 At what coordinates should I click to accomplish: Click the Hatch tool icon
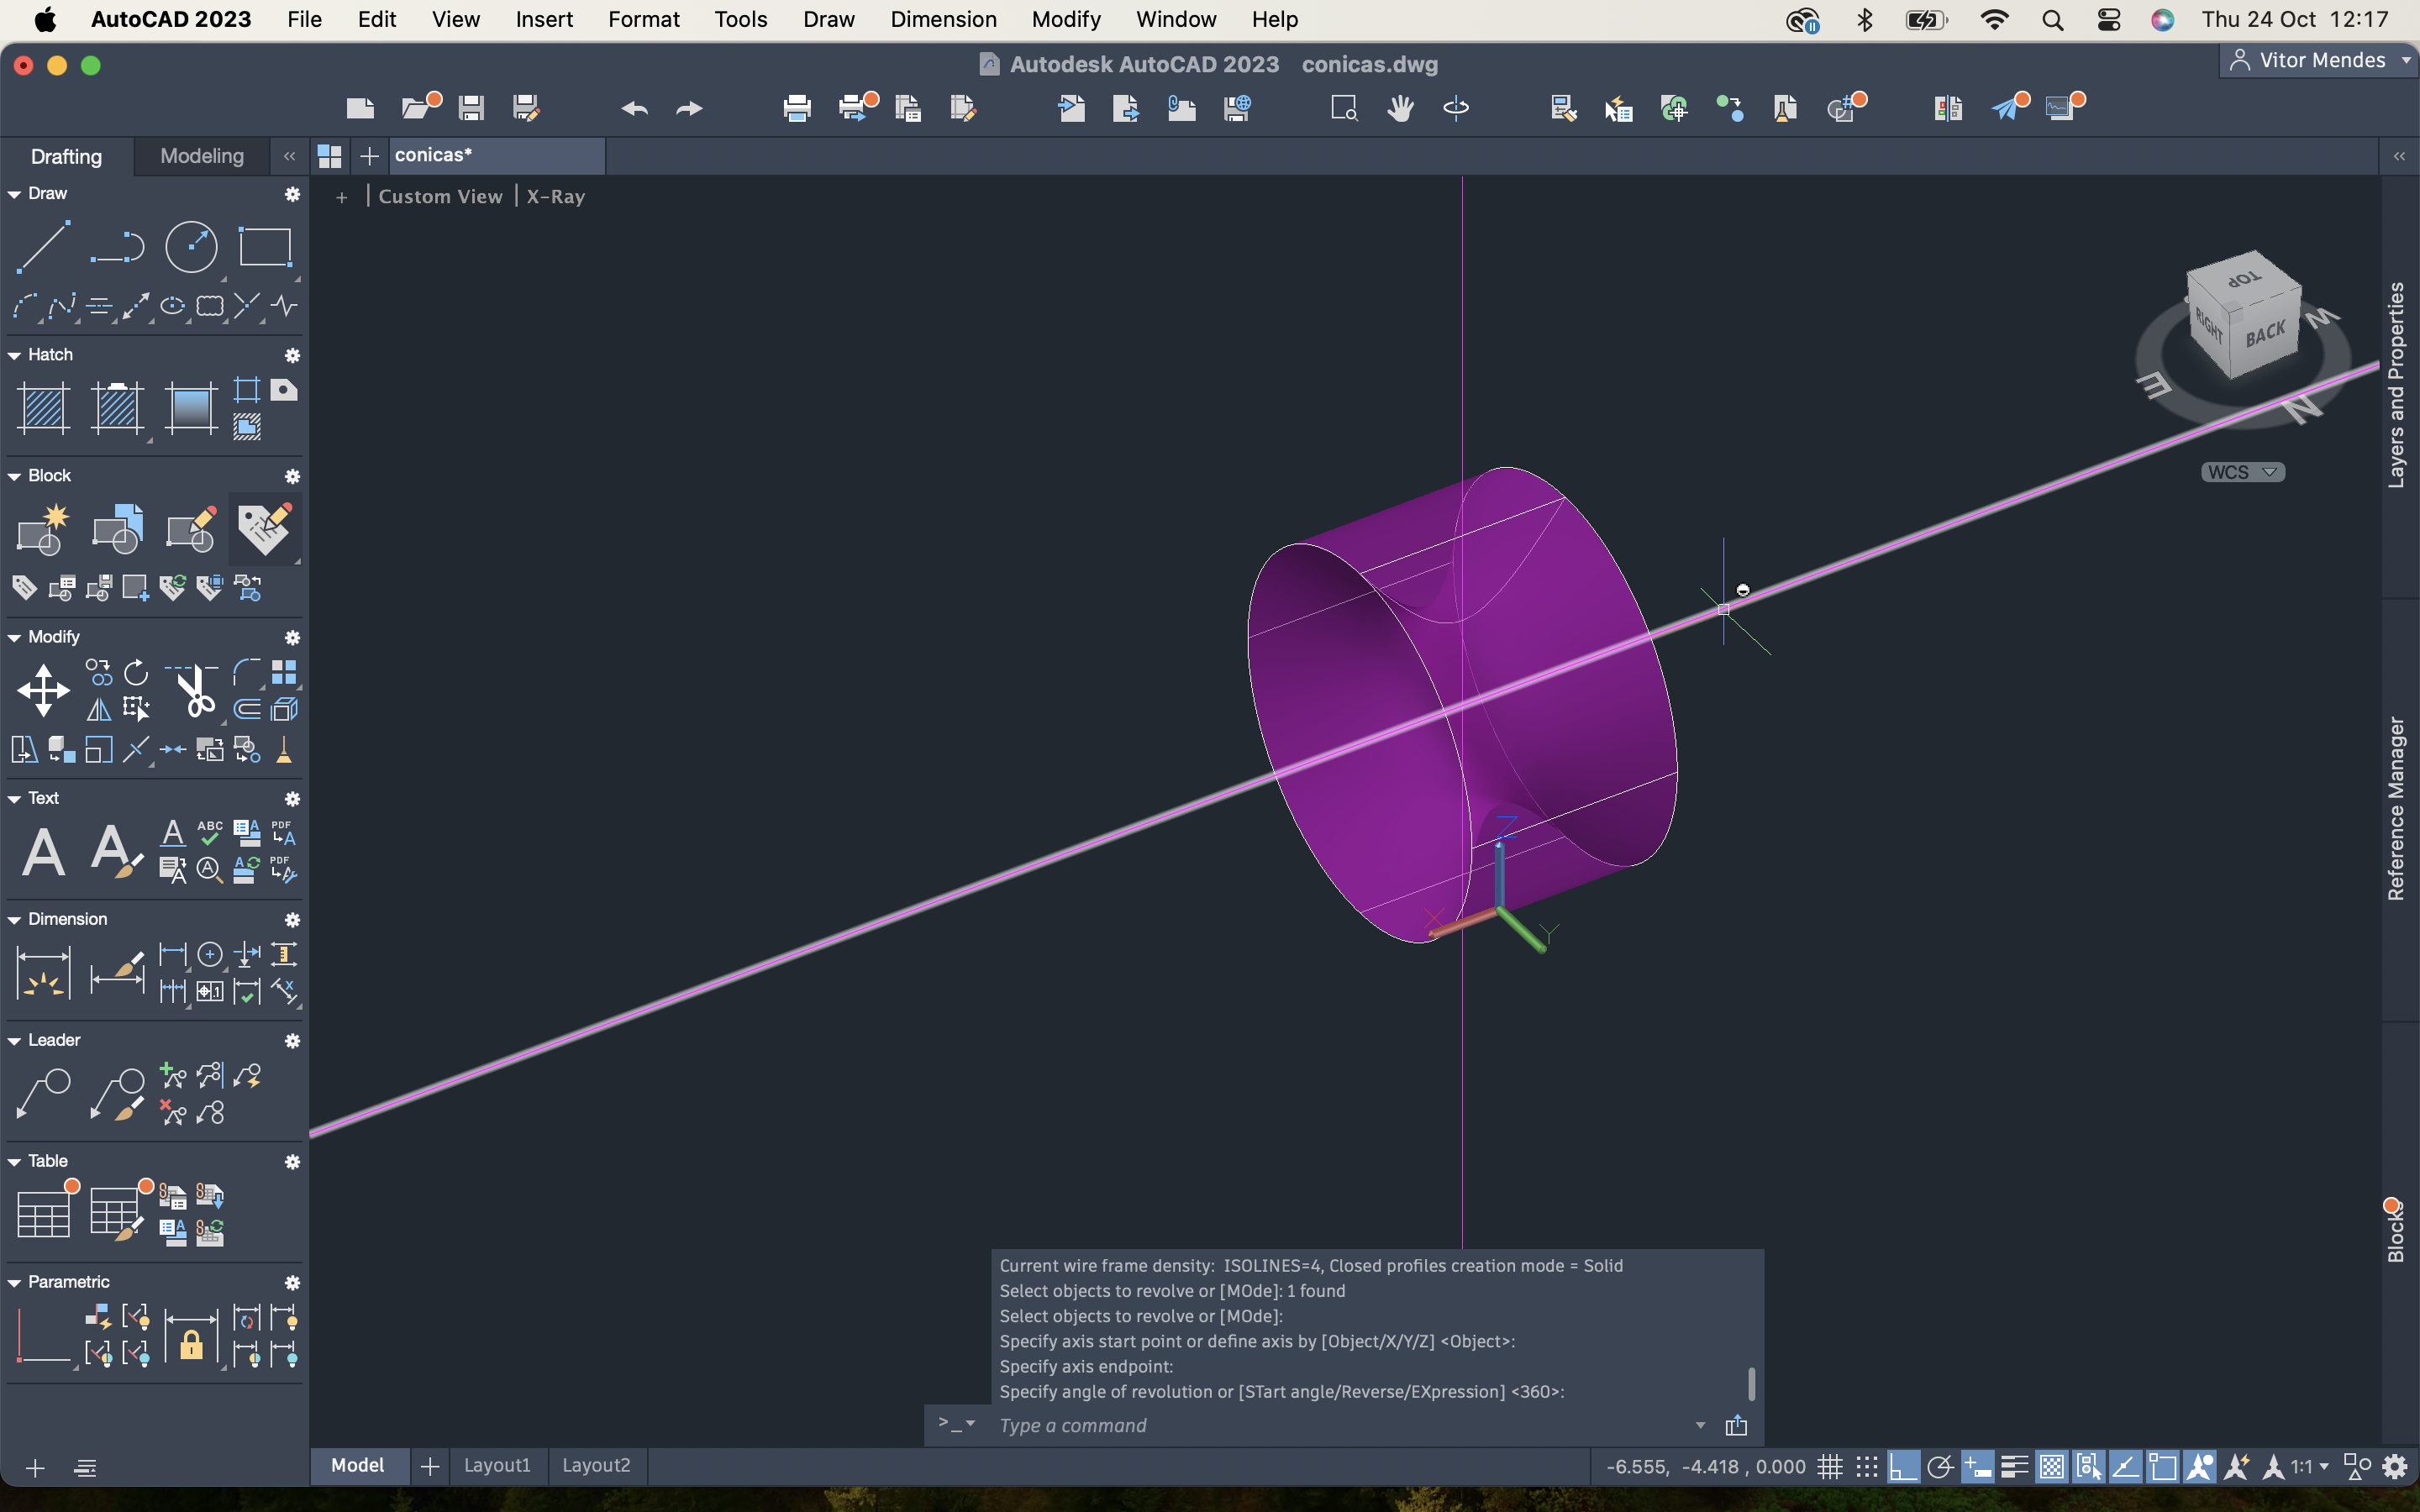point(43,408)
